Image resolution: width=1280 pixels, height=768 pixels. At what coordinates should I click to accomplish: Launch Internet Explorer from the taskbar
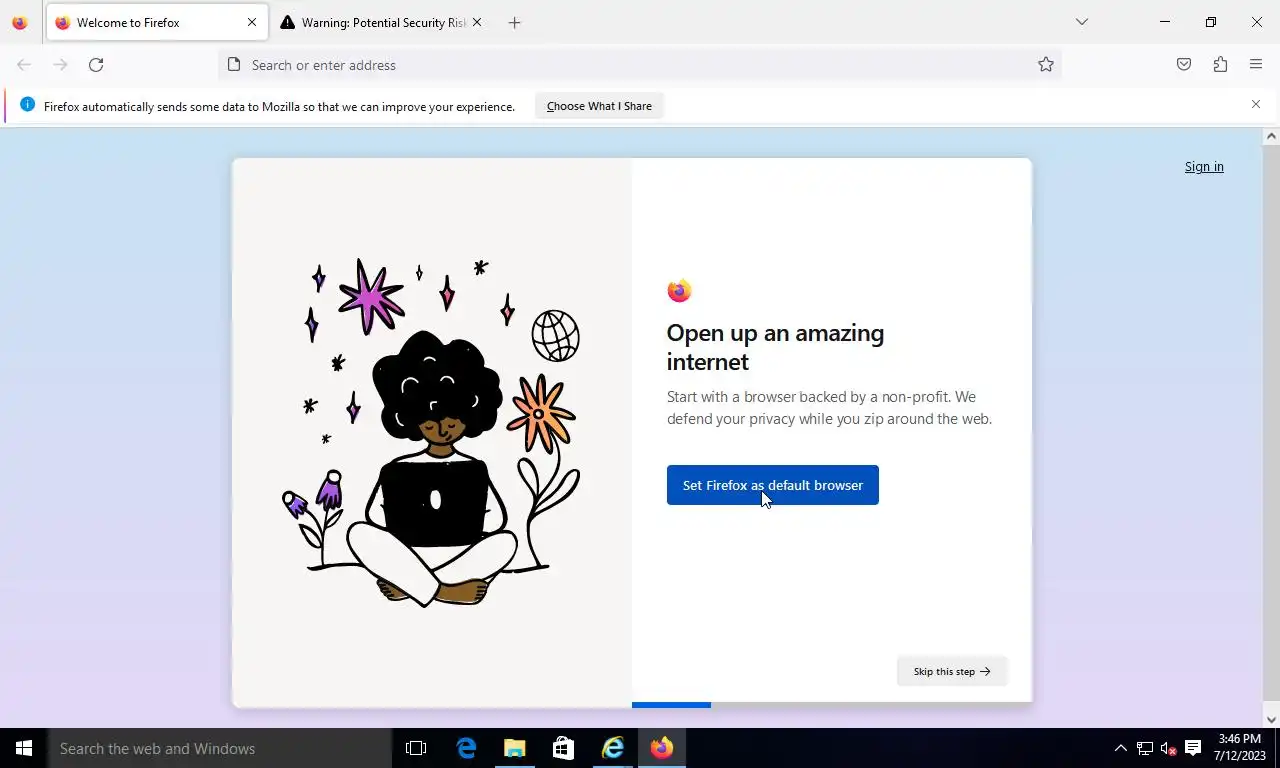612,748
